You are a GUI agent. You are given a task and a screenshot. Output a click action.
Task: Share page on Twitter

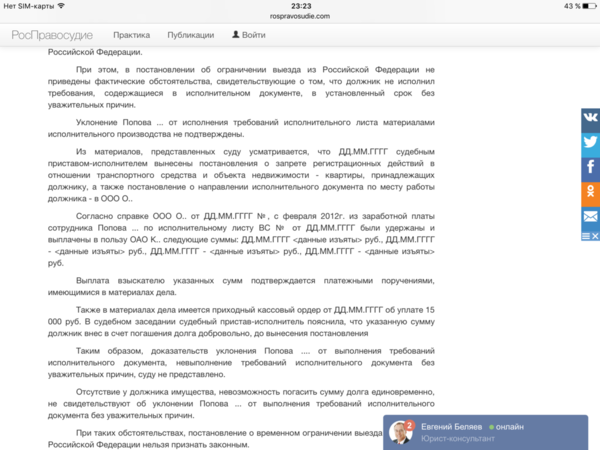pyautogui.click(x=590, y=142)
